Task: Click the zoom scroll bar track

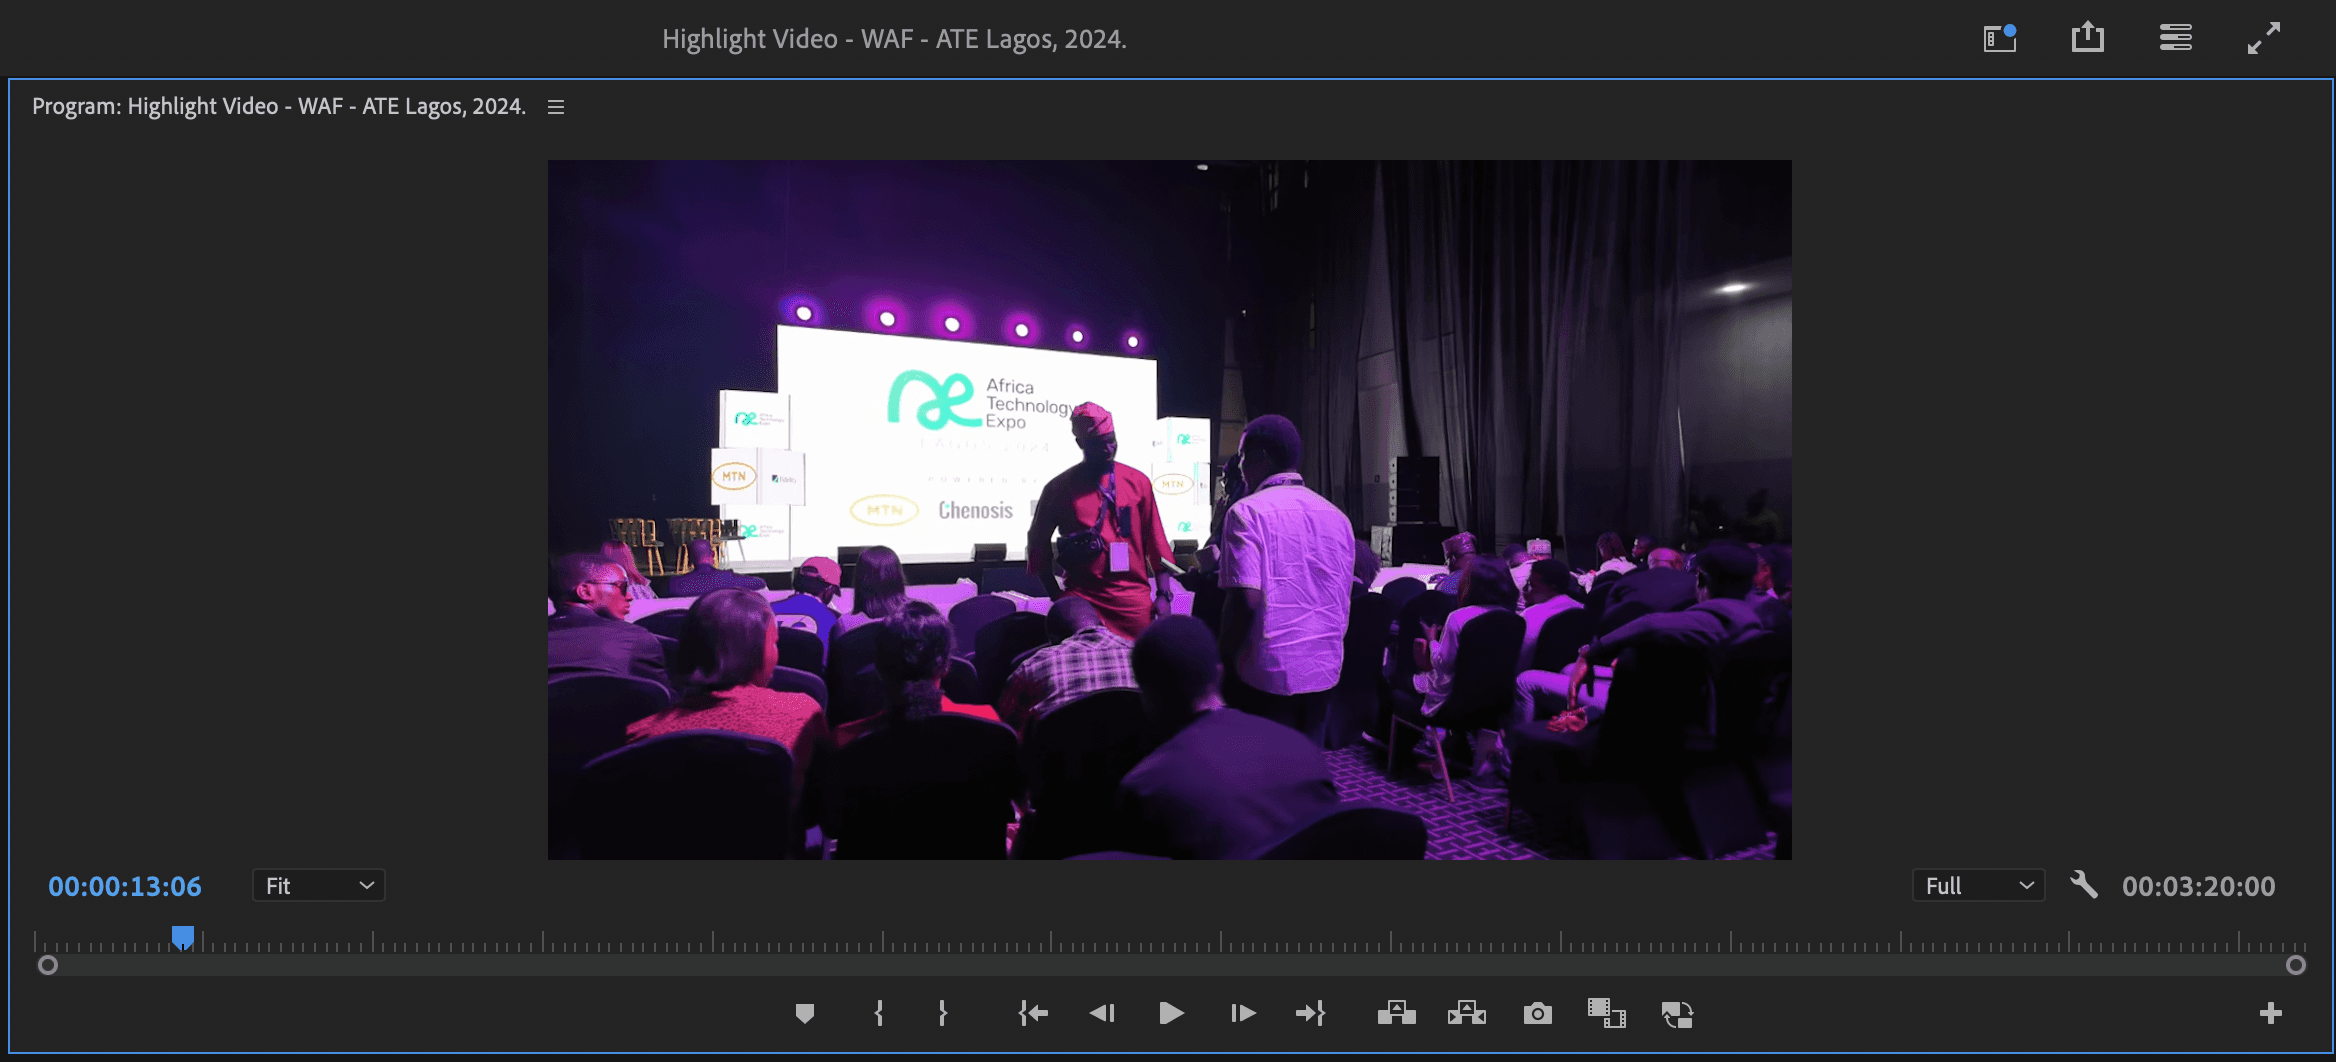Action: coord(1172,965)
